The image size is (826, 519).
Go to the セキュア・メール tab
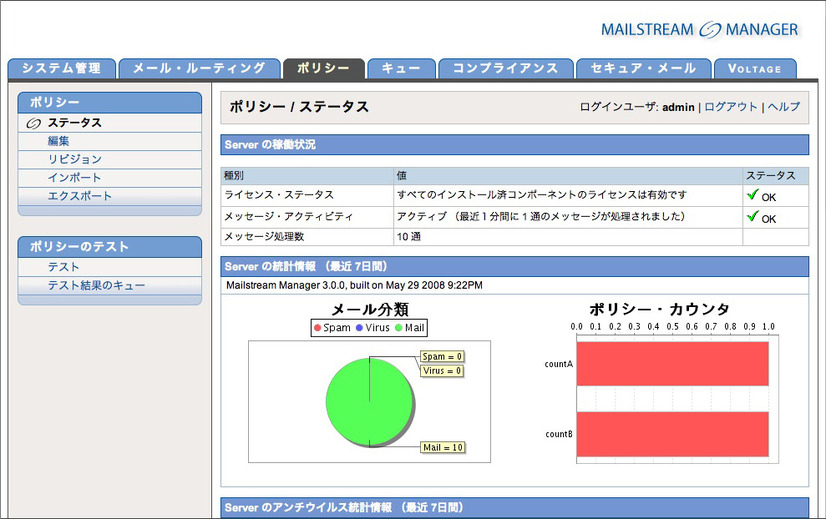point(643,68)
